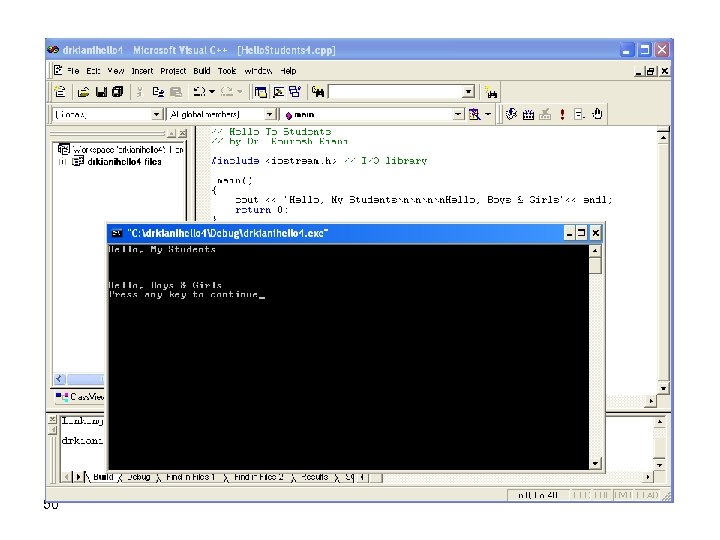Open the File menu
Viewport: 720px width, 540px height.
pos(73,71)
